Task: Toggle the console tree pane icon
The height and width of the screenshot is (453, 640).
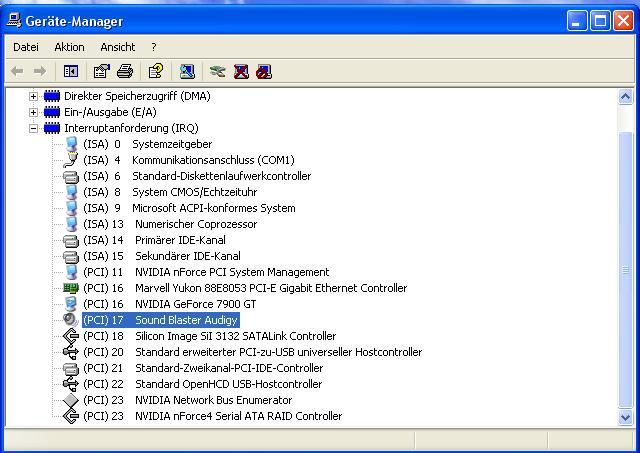Action: (x=71, y=71)
